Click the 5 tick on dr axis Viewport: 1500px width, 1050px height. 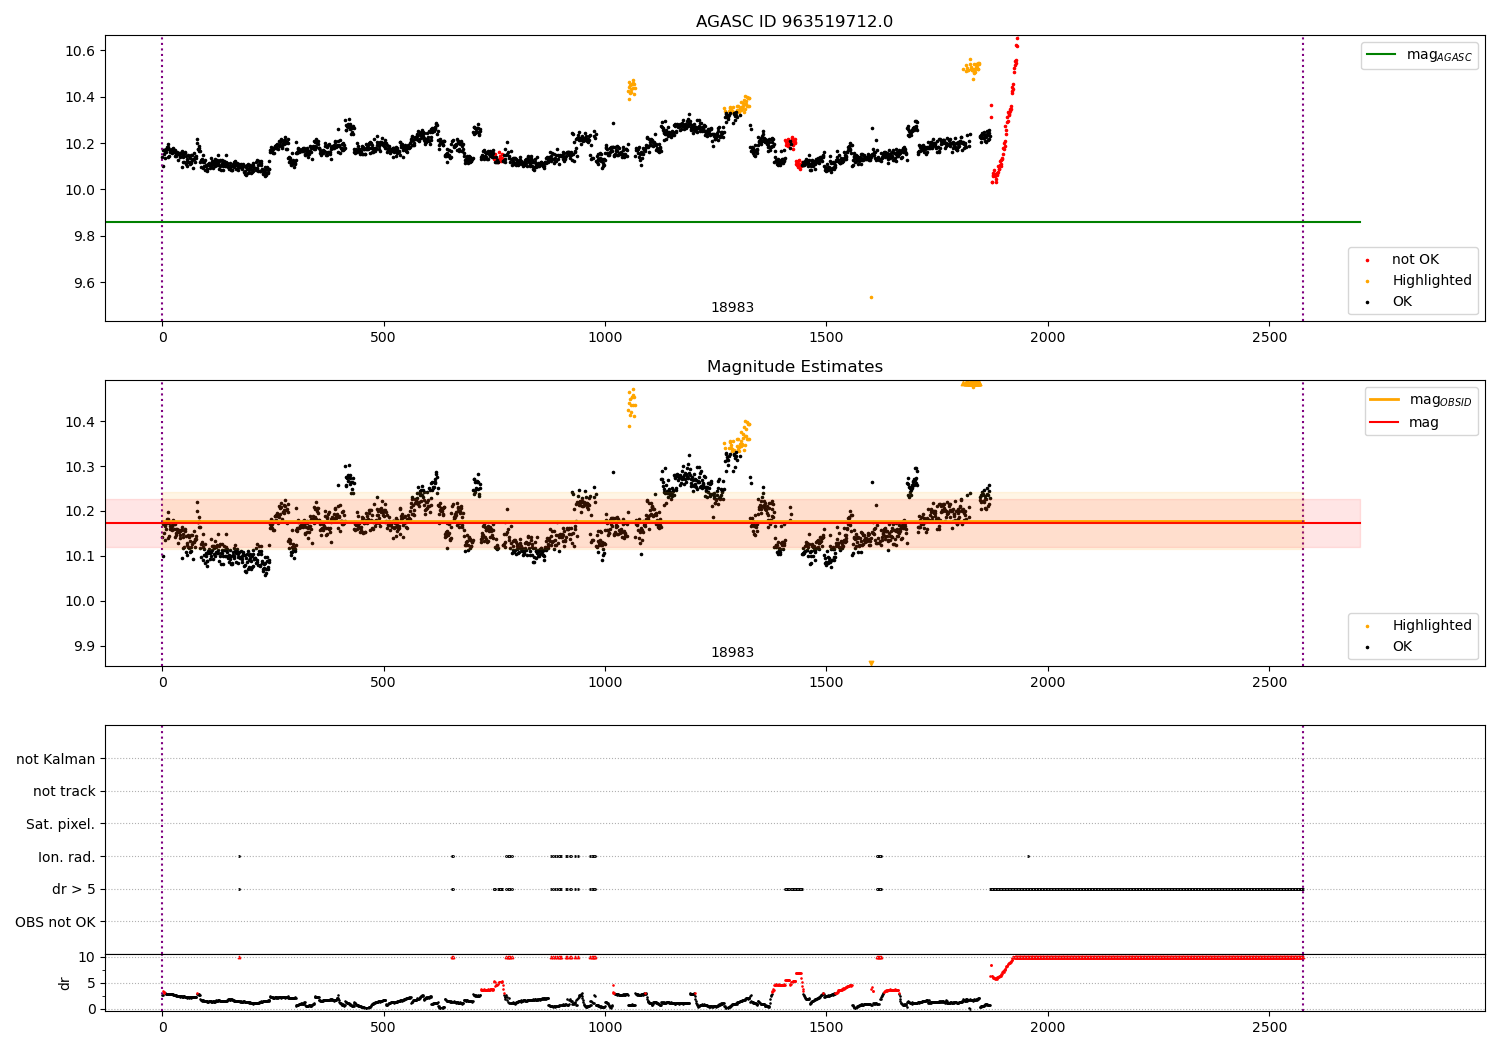click(91, 983)
